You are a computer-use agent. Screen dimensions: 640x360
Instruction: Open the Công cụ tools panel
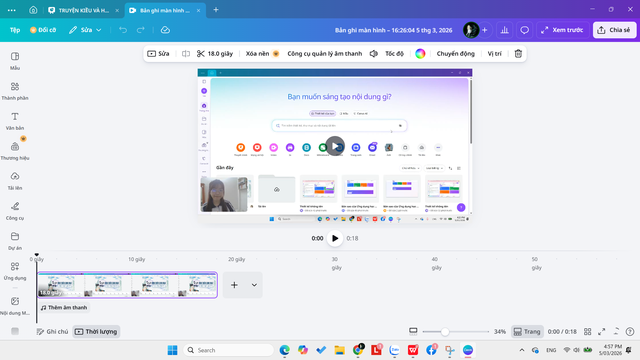(x=15, y=211)
